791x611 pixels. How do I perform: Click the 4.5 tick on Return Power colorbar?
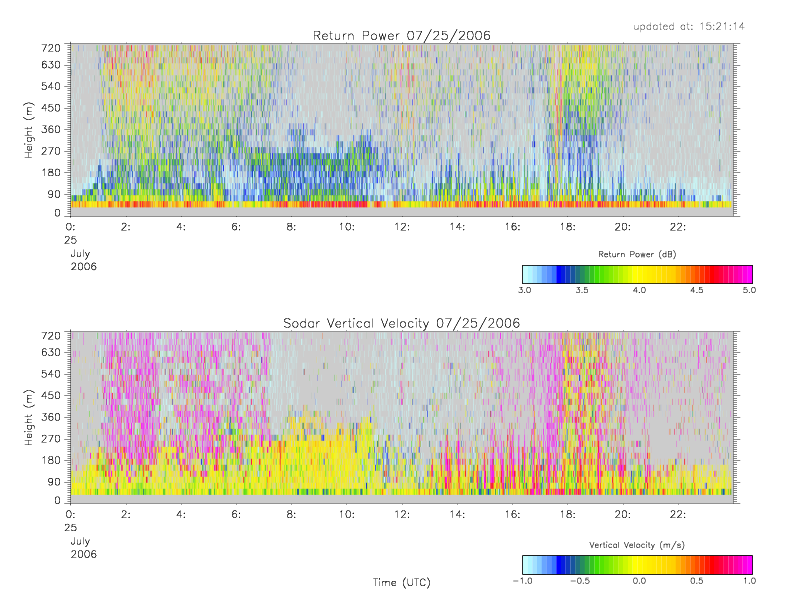(697, 290)
